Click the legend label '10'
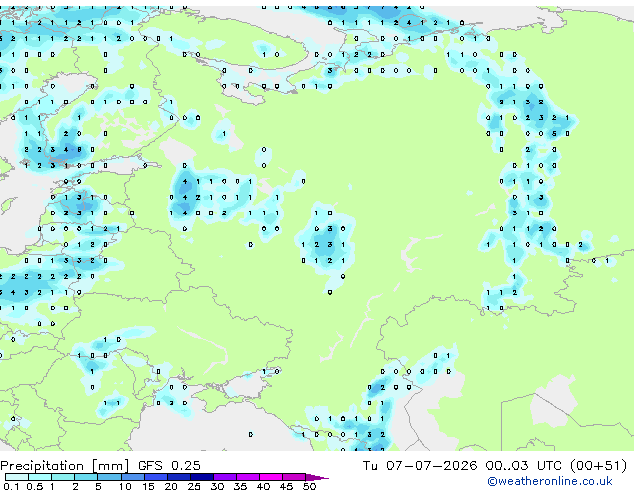Image resolution: width=634 pixels, height=490 pixels. (x=125, y=486)
